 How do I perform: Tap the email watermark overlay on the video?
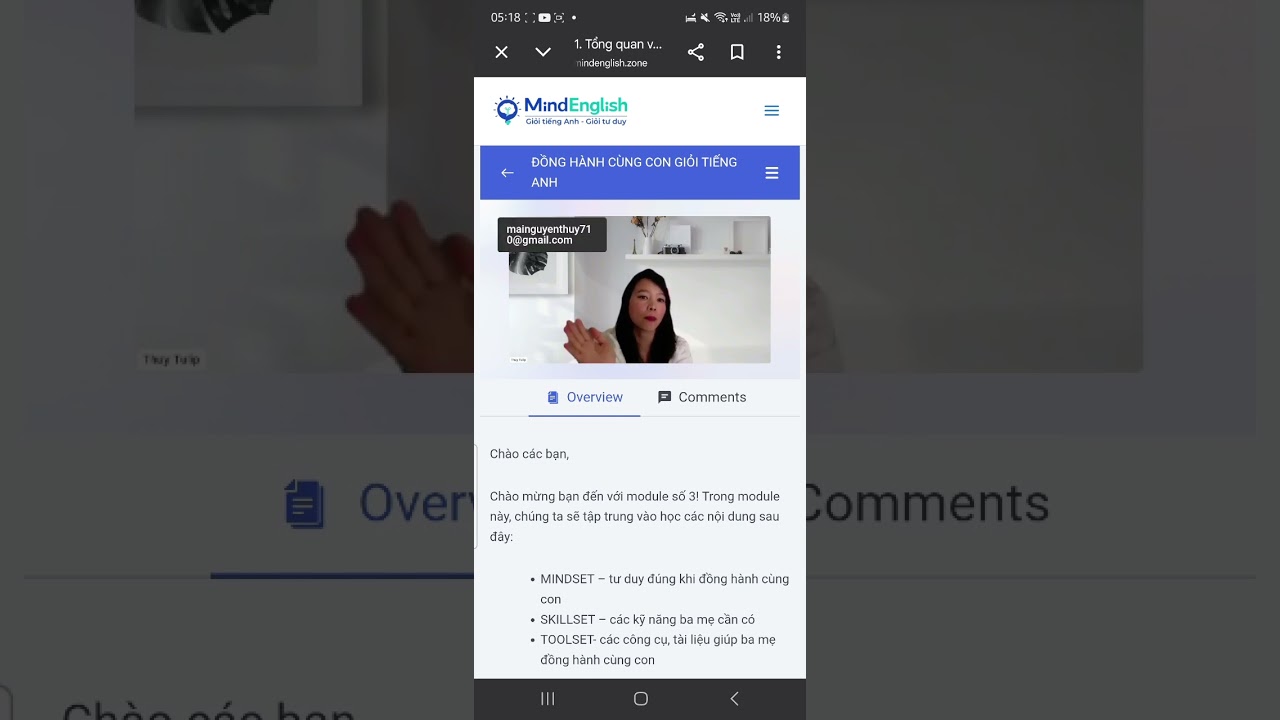coord(551,235)
